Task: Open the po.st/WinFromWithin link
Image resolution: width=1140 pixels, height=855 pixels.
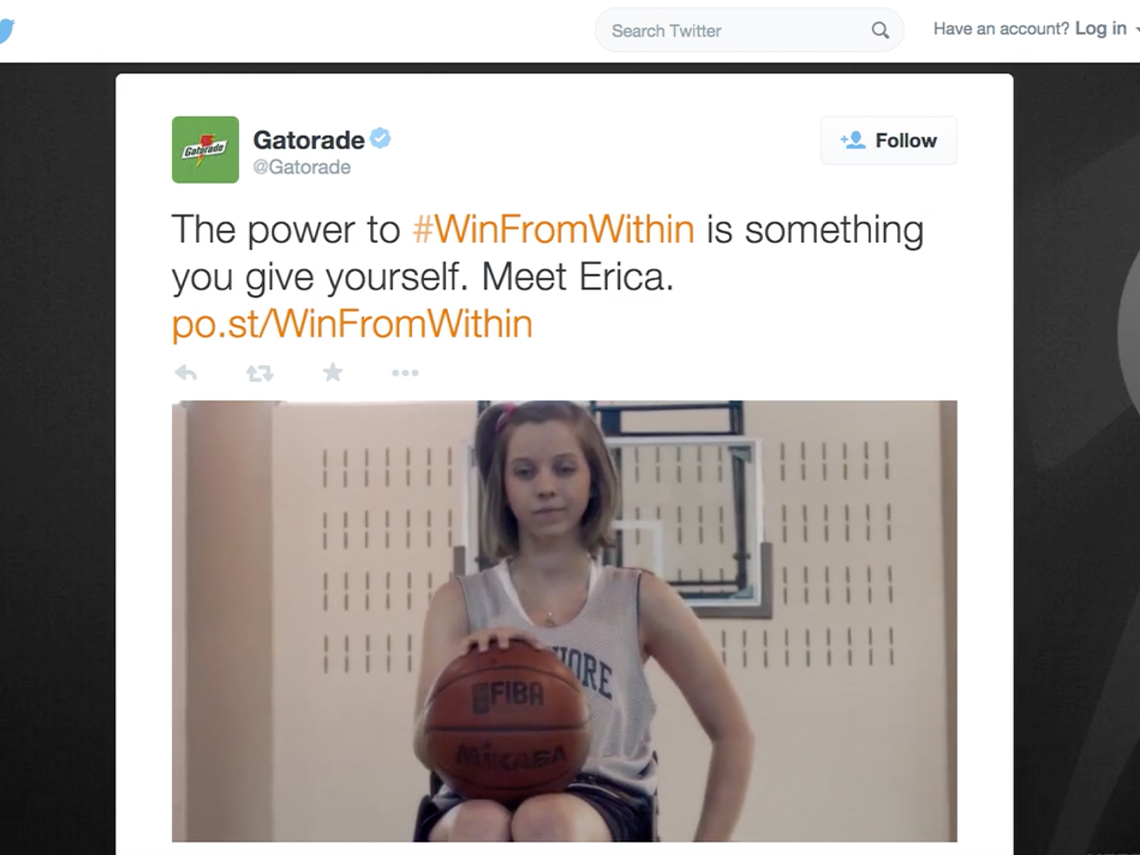Action: tap(352, 324)
